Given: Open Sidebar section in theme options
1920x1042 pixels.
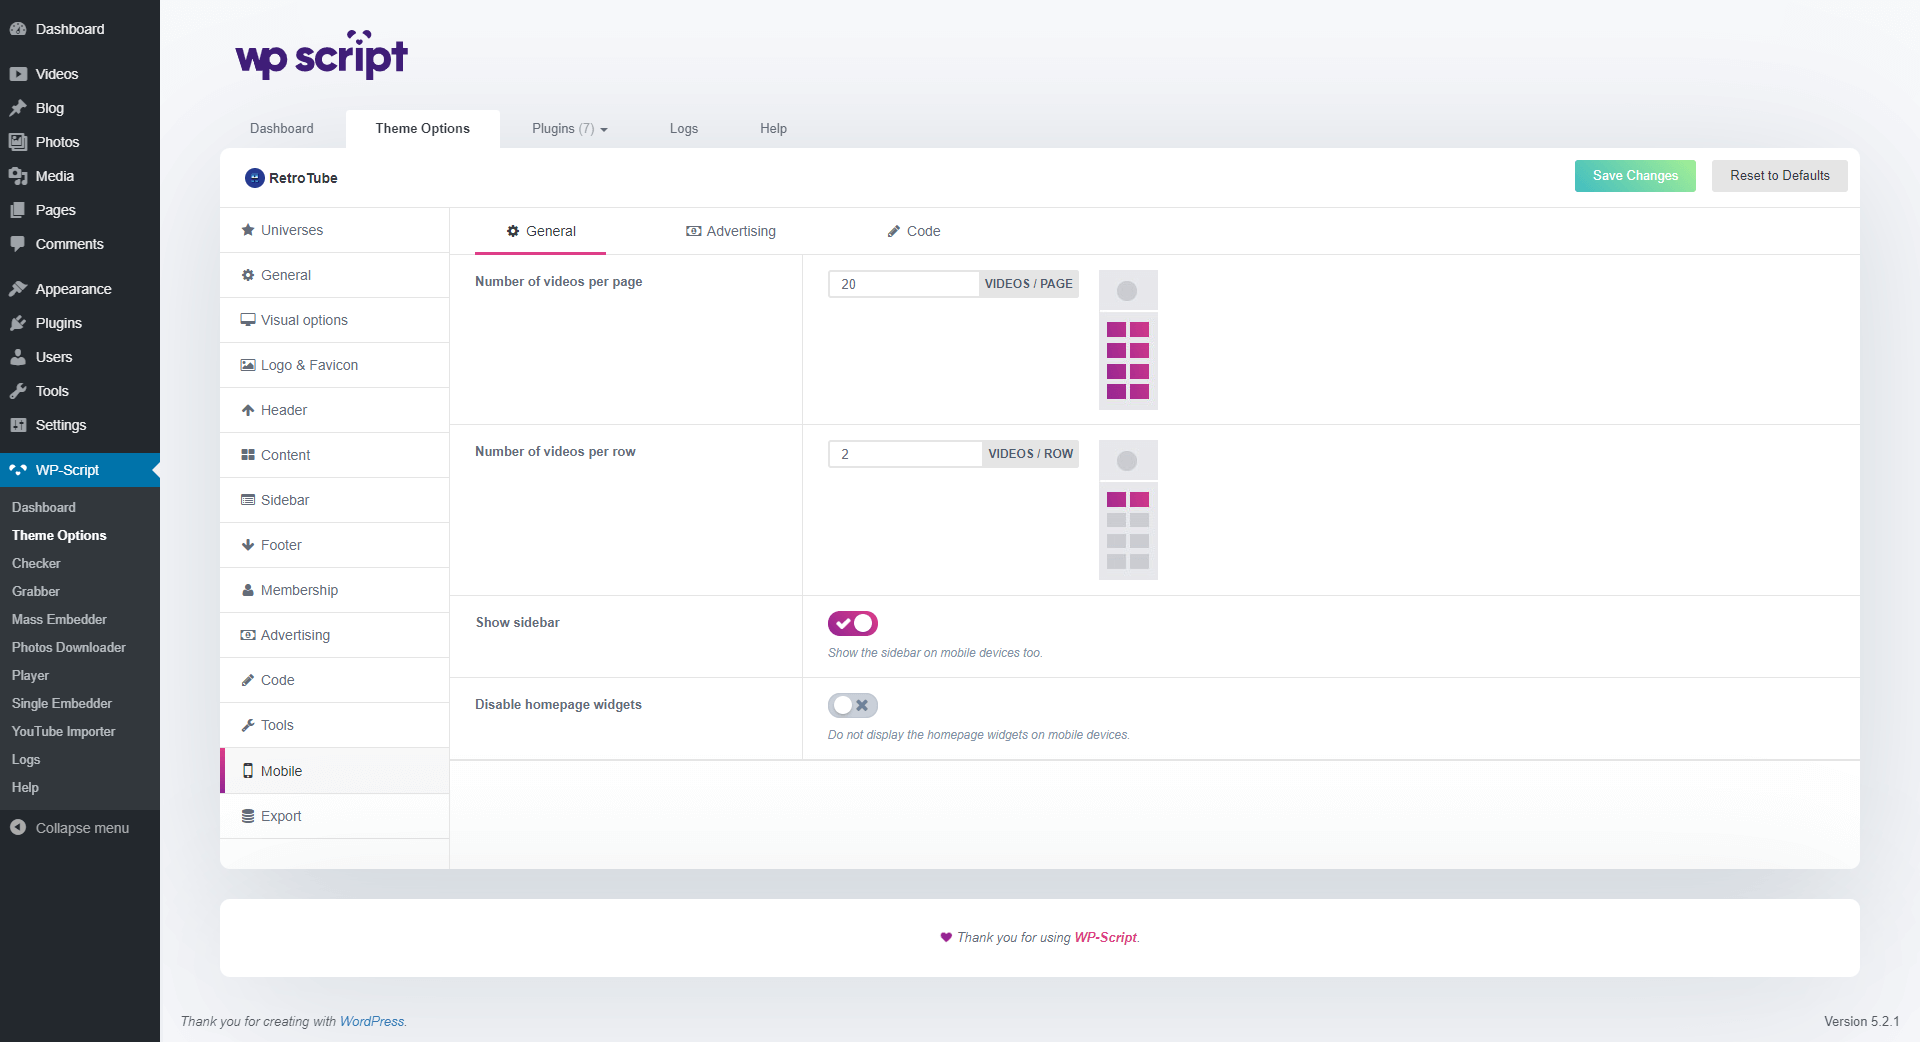Looking at the screenshot, I should coord(335,500).
